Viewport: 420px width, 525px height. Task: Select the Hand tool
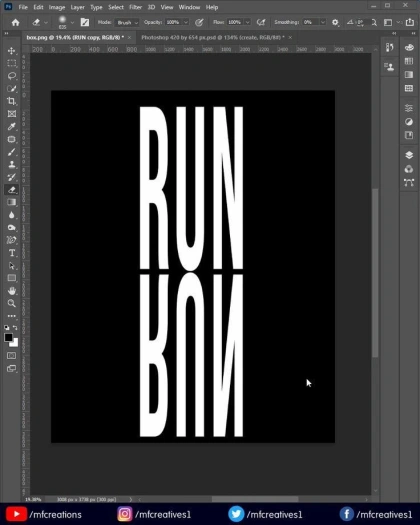point(12,291)
